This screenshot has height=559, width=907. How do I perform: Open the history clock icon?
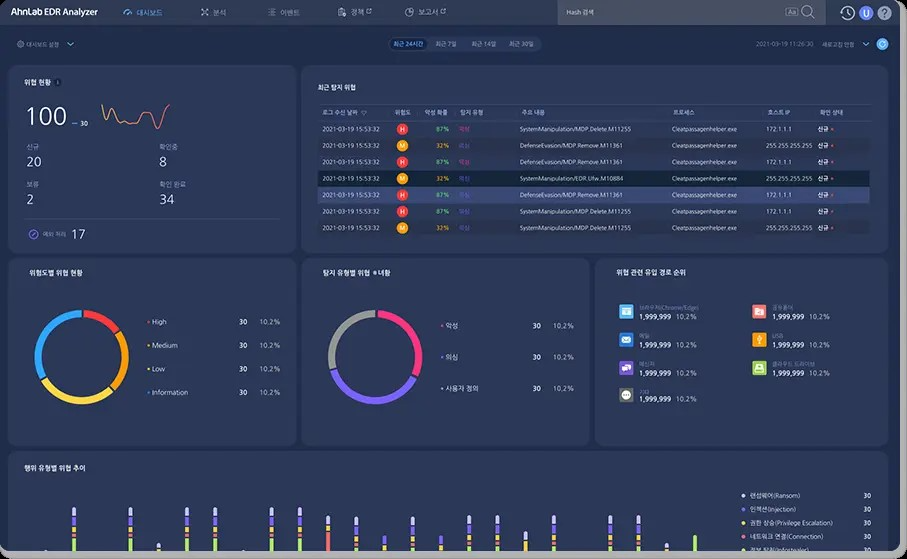point(847,13)
